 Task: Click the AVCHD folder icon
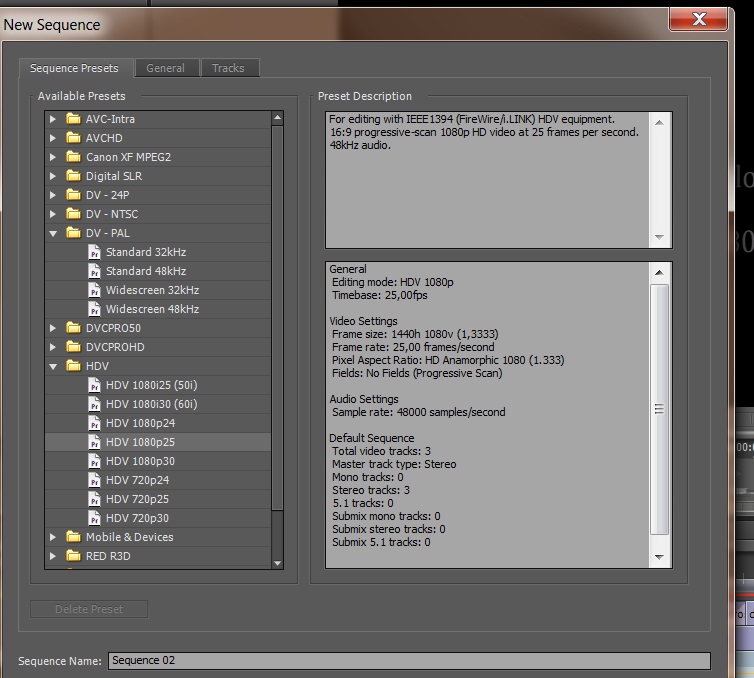click(74, 138)
